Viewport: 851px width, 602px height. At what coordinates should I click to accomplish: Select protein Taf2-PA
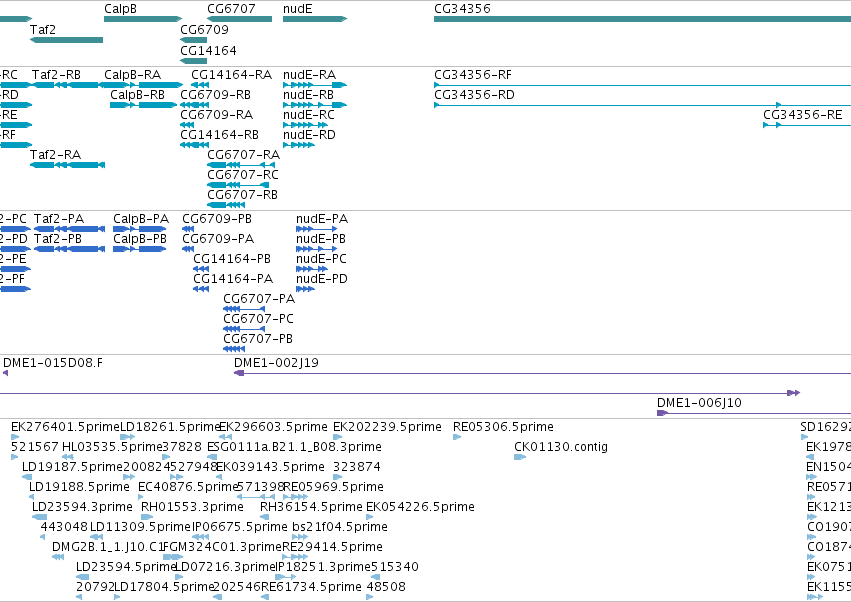pos(59,219)
